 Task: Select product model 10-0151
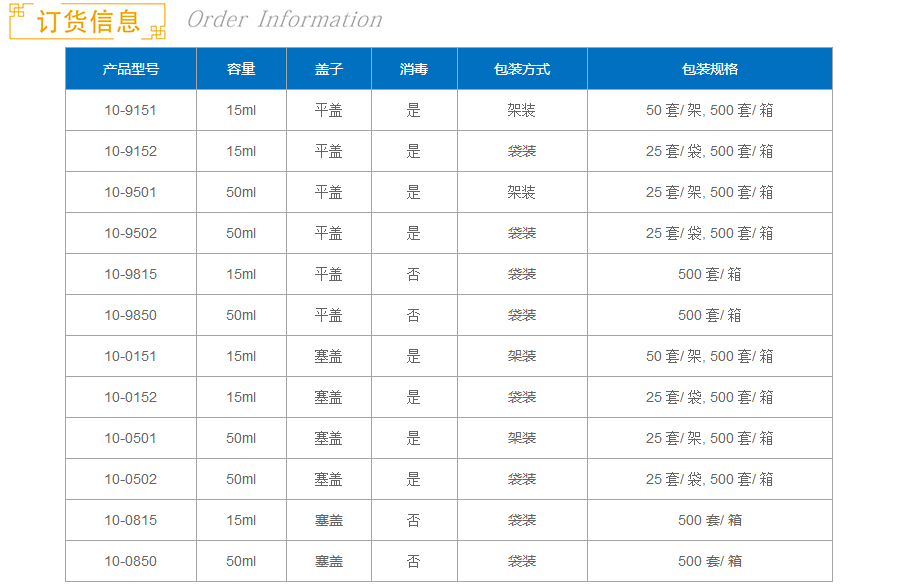click(x=130, y=356)
